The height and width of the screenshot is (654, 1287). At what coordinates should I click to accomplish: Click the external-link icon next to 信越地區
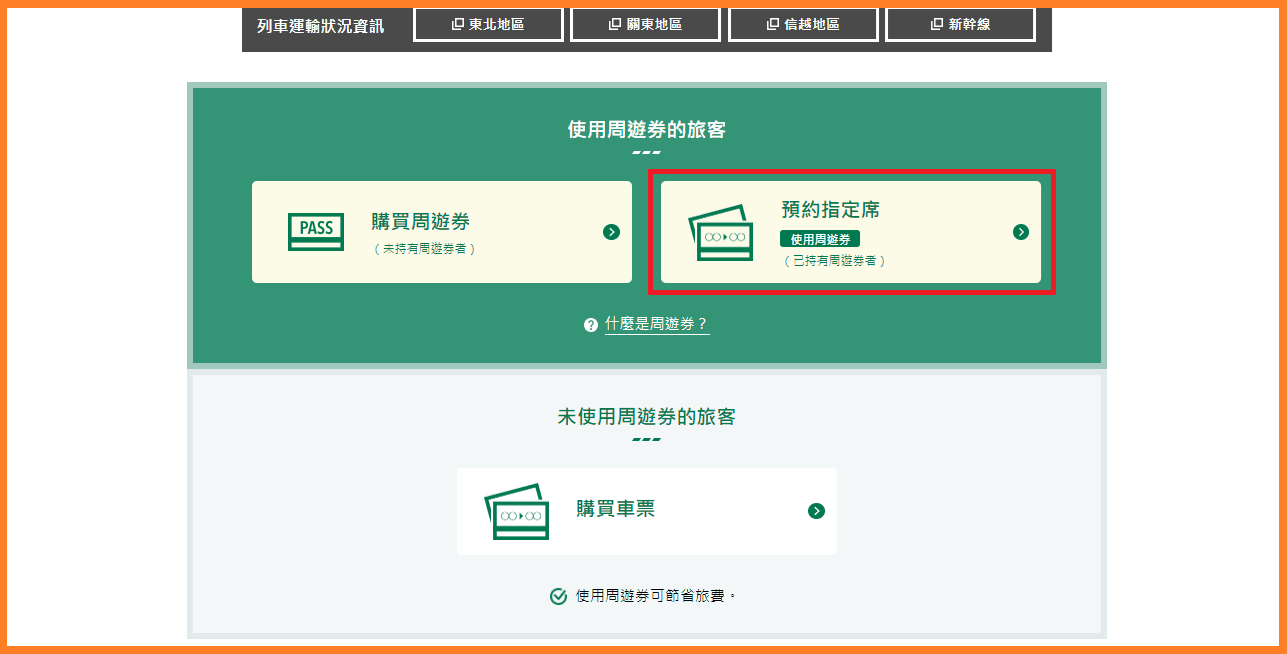pos(773,24)
